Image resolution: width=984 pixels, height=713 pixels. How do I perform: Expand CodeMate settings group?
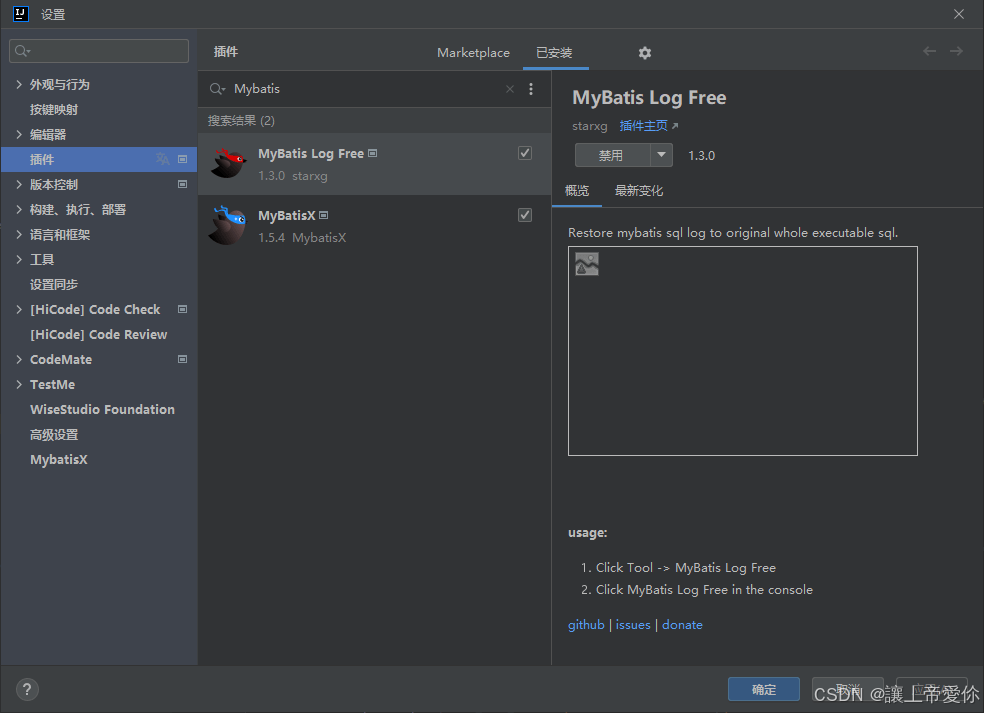[x=19, y=360]
